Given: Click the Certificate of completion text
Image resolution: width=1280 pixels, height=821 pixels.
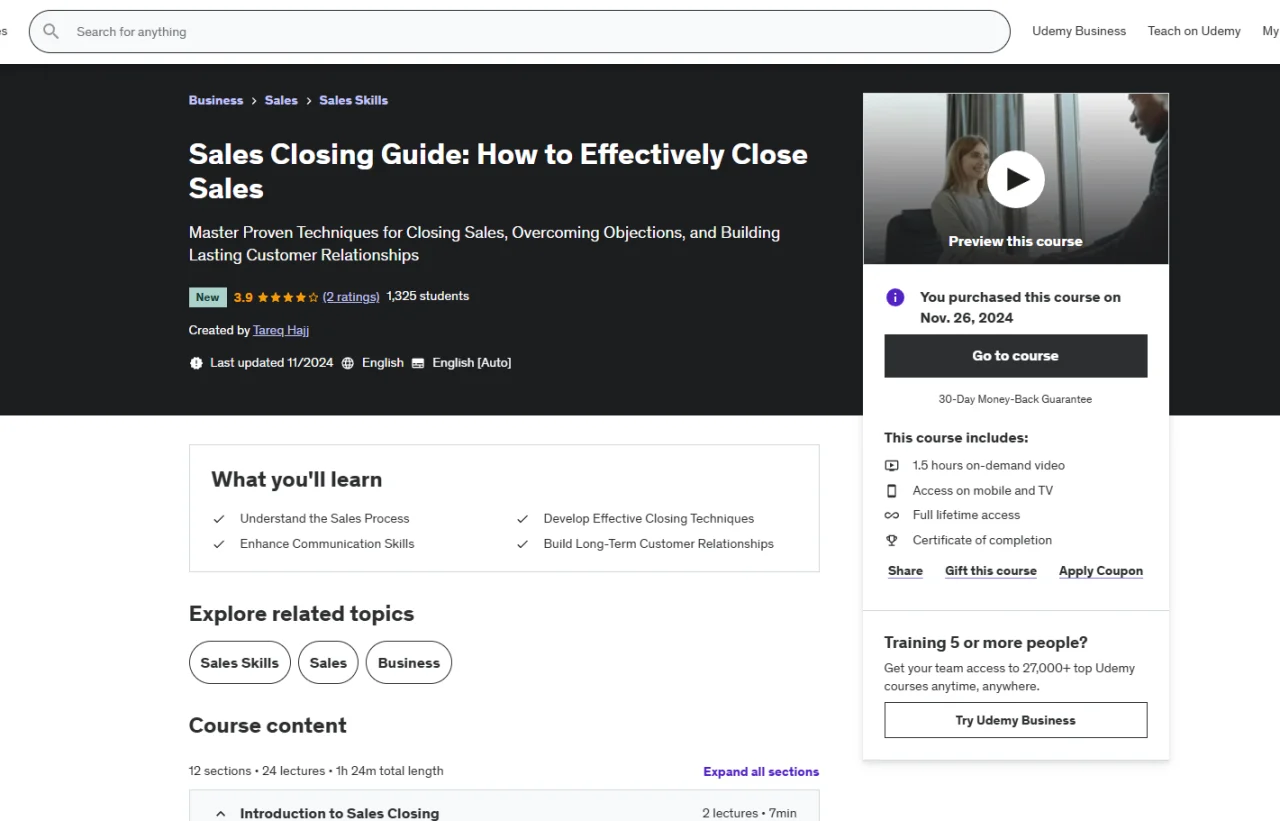Looking at the screenshot, I should [982, 540].
